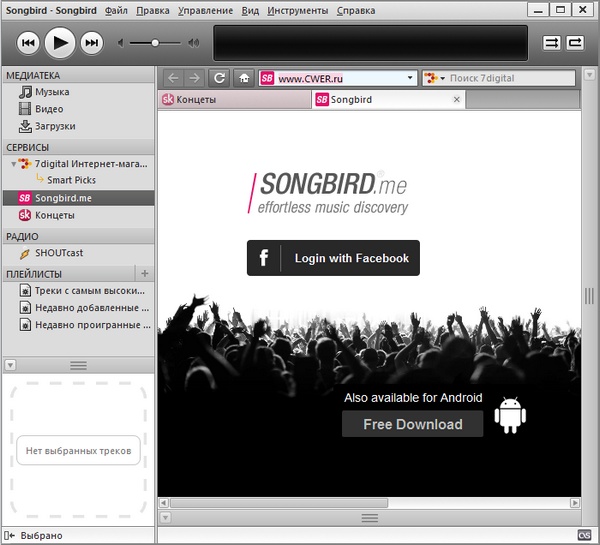Click the Android robot icon

(x=510, y=415)
